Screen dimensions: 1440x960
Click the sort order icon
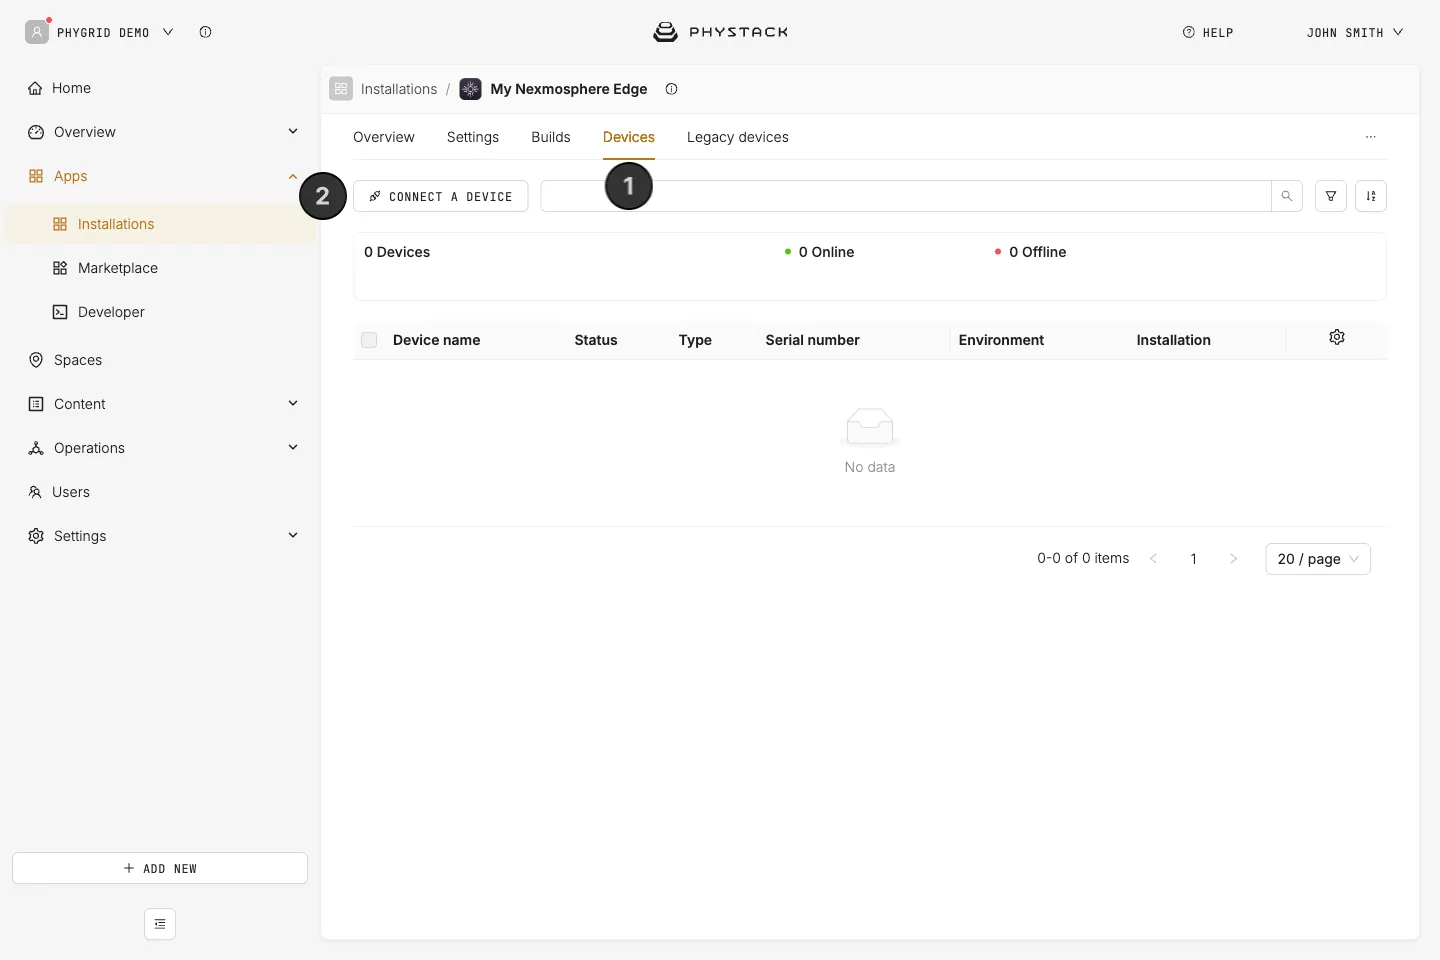(x=1371, y=196)
